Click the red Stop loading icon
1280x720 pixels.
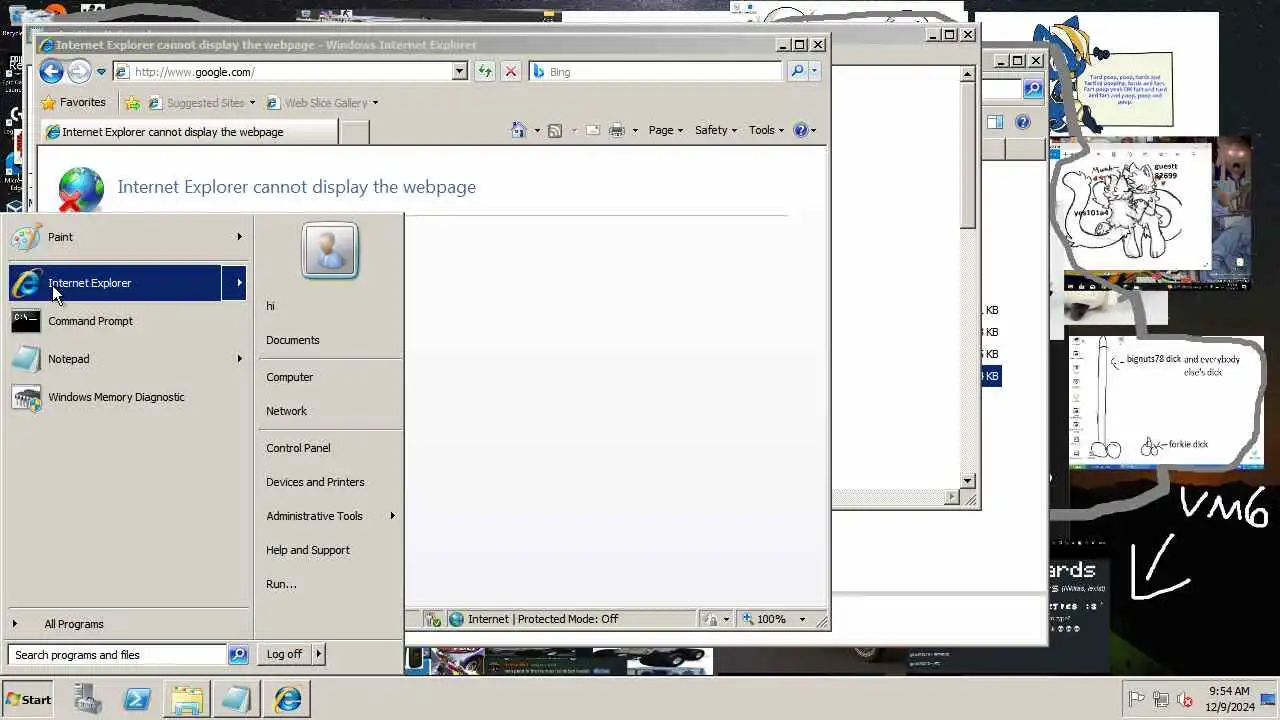pyautogui.click(x=511, y=71)
